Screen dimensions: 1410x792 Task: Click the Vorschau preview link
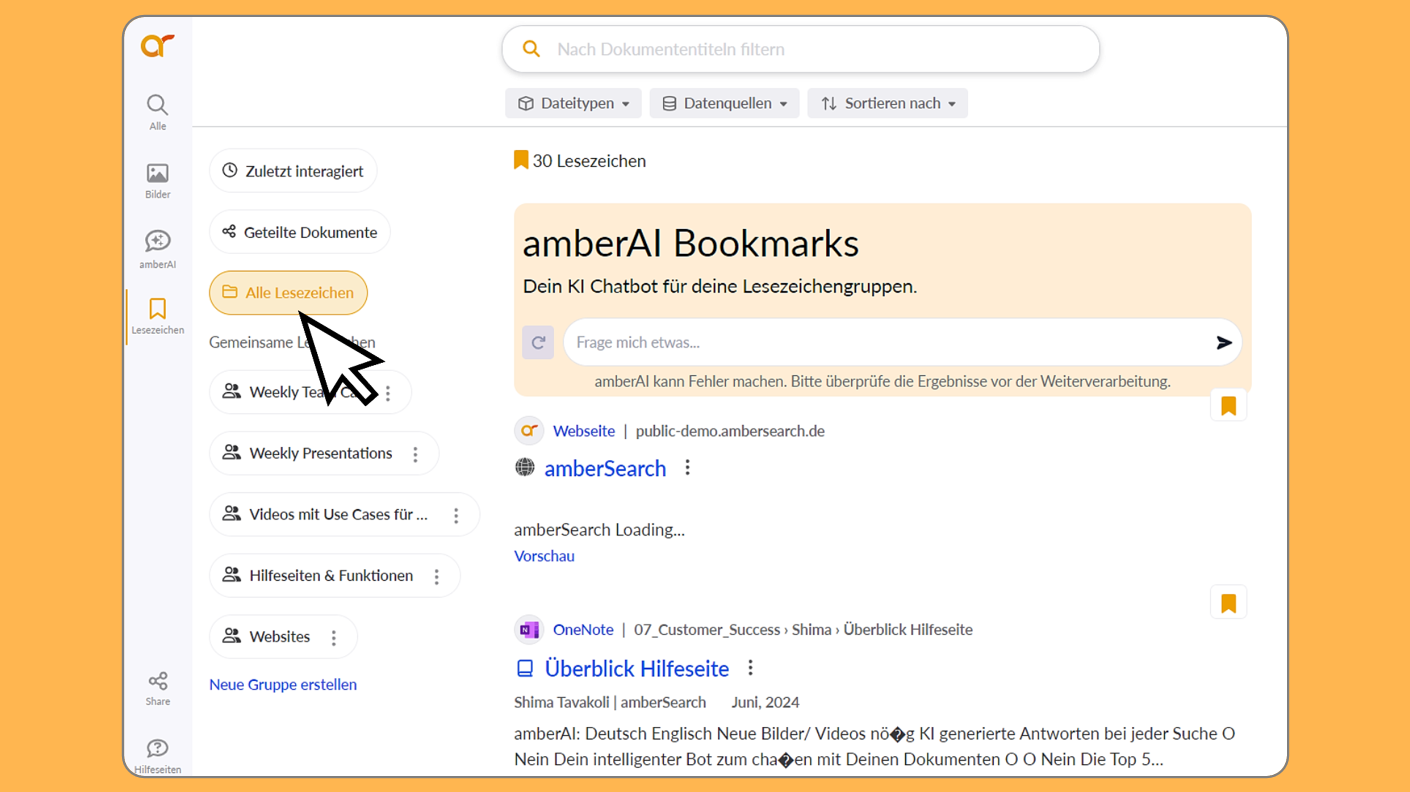[544, 556]
